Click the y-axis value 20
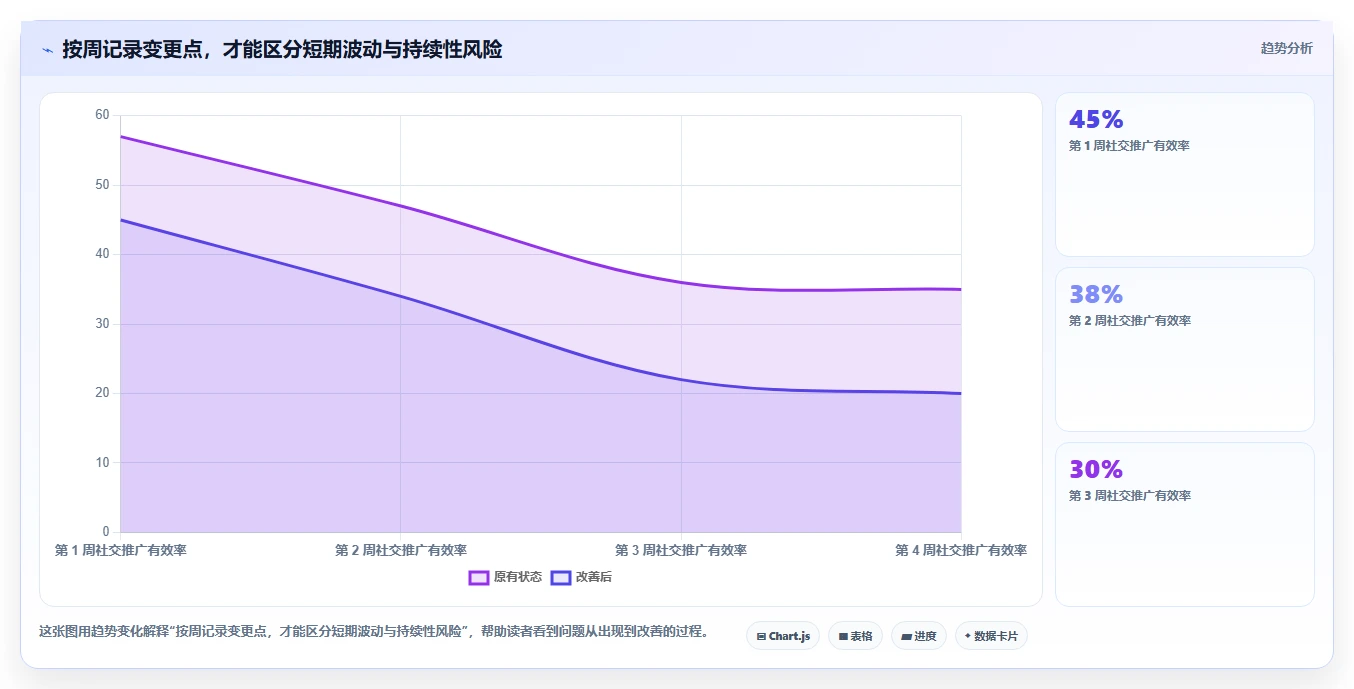 click(102, 393)
